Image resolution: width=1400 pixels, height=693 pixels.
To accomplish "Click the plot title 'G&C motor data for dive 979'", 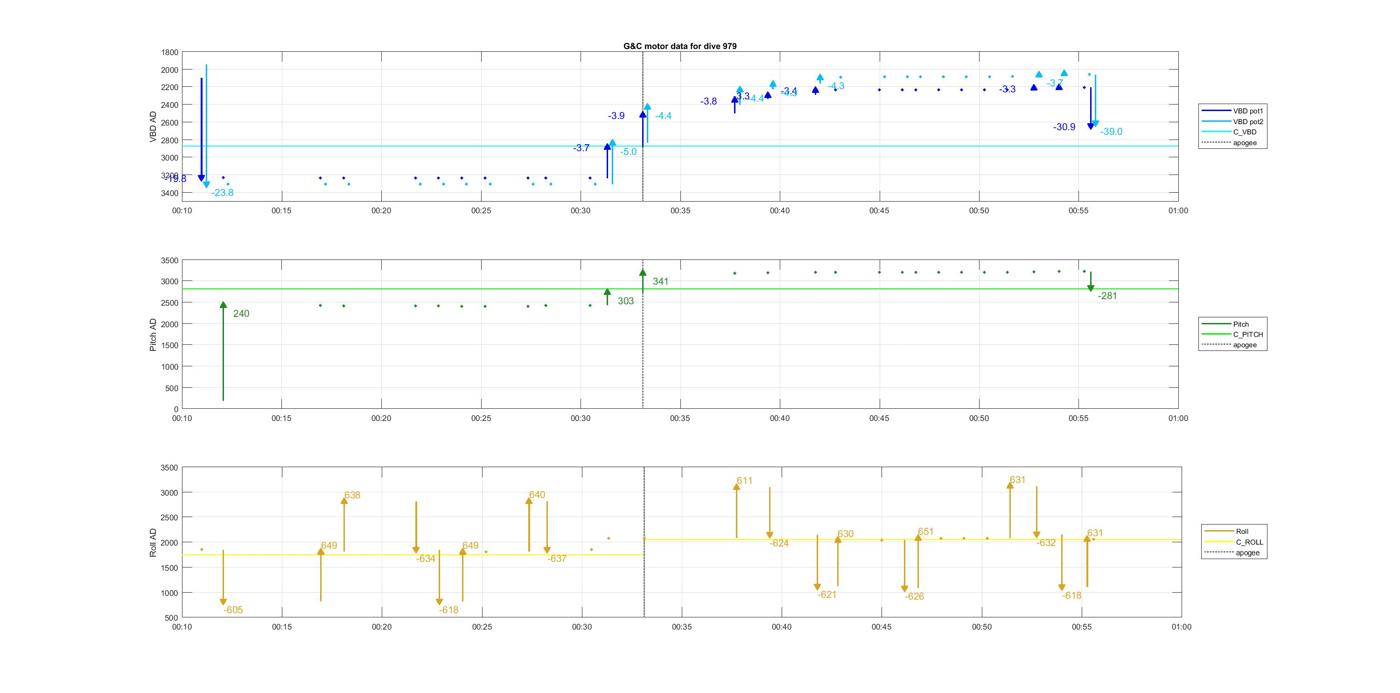I will pyautogui.click(x=680, y=46).
